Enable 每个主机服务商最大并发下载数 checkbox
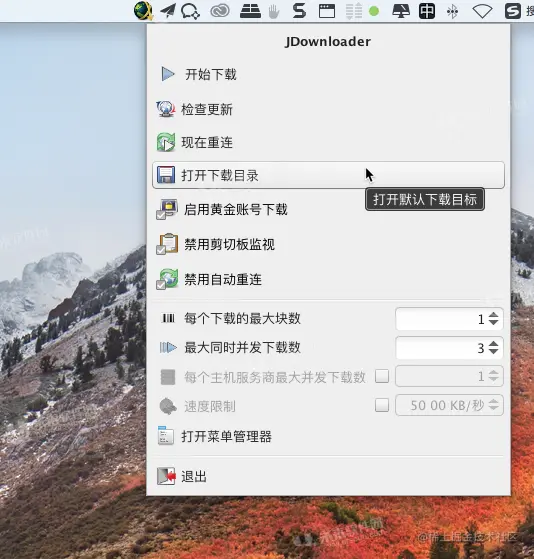 pyautogui.click(x=382, y=376)
